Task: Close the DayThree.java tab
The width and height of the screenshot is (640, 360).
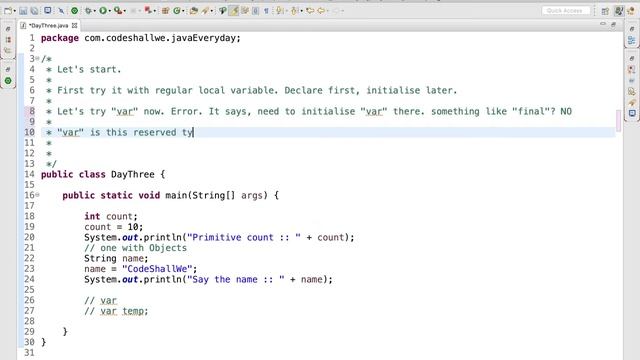Action: pyautogui.click(x=74, y=25)
